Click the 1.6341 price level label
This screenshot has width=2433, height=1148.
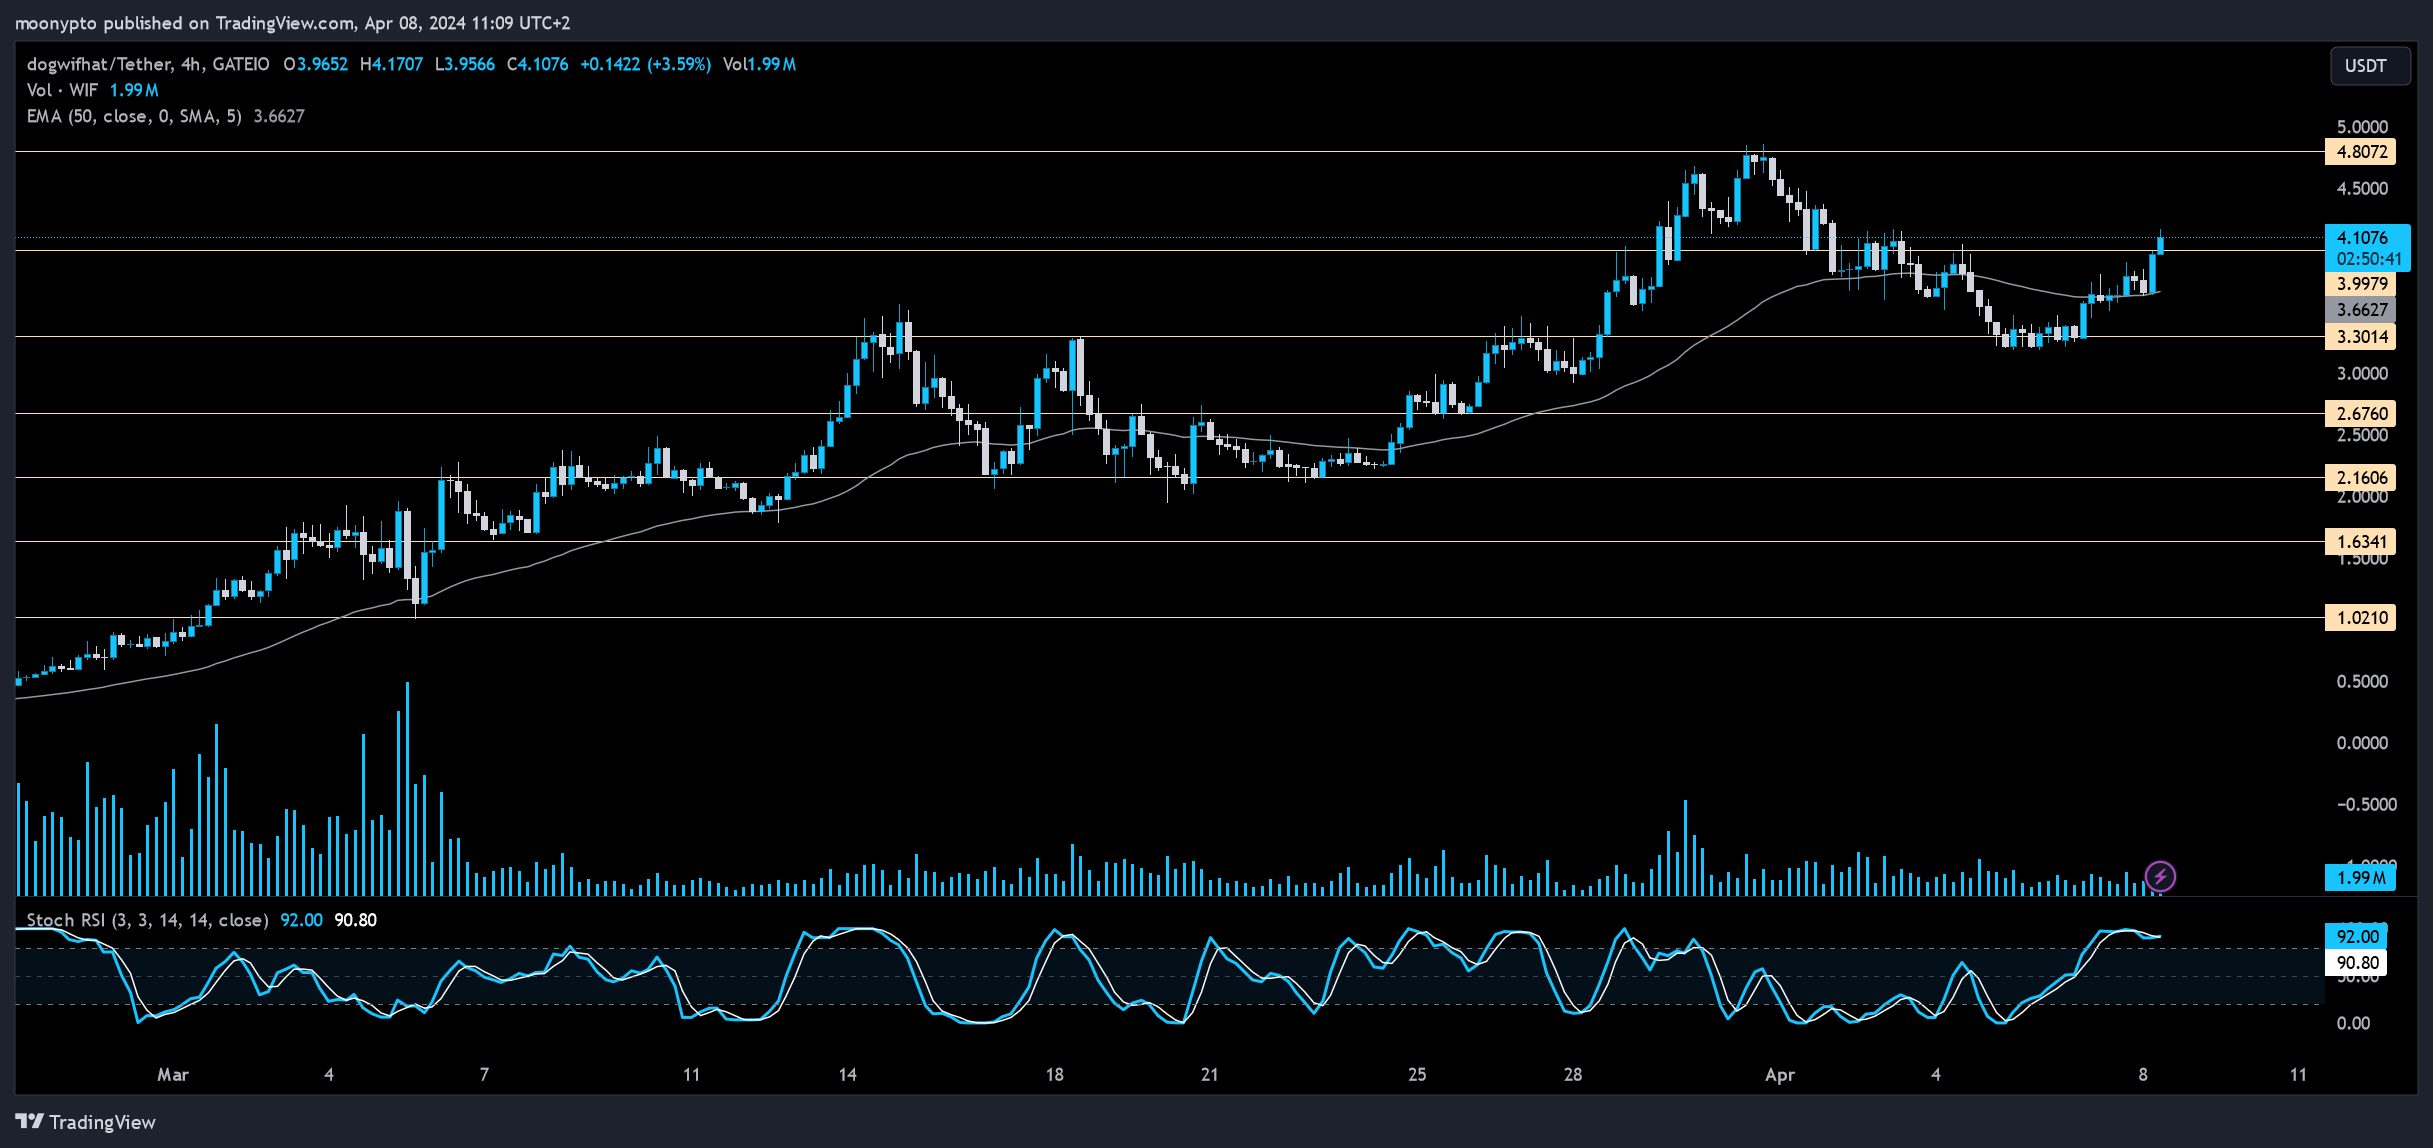(x=2361, y=542)
